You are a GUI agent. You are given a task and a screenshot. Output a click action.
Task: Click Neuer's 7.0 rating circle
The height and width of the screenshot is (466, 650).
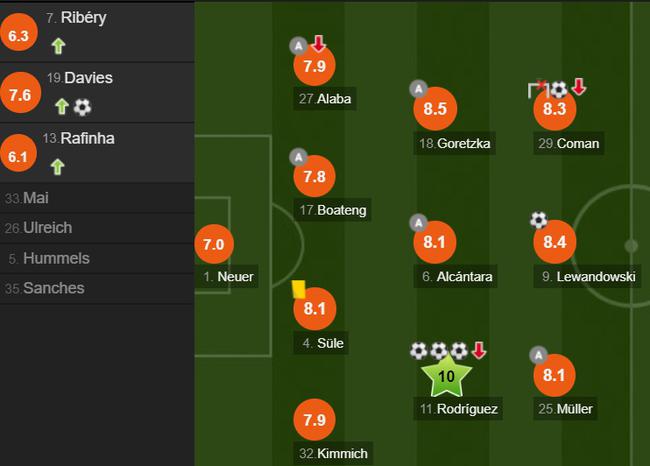(214, 244)
